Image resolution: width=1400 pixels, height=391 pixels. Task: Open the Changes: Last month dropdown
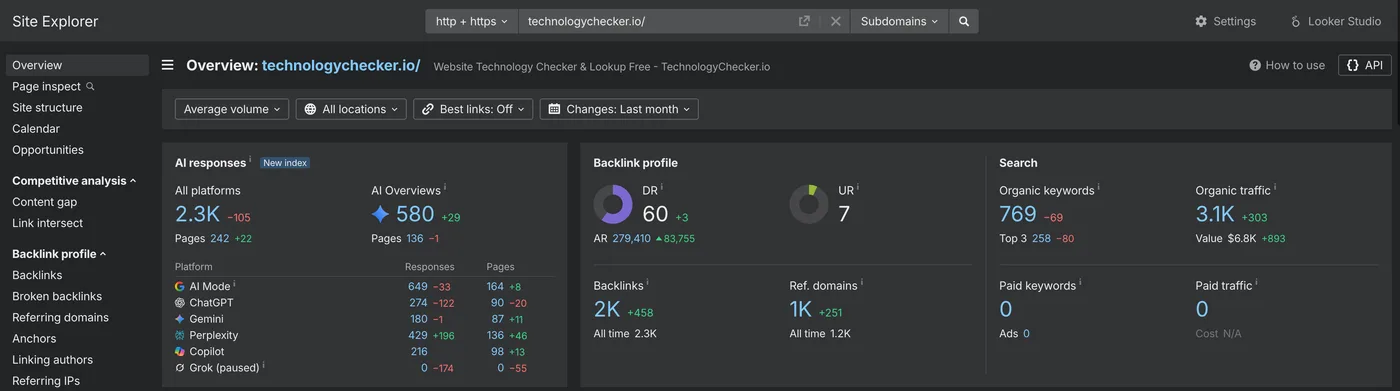[x=619, y=109]
